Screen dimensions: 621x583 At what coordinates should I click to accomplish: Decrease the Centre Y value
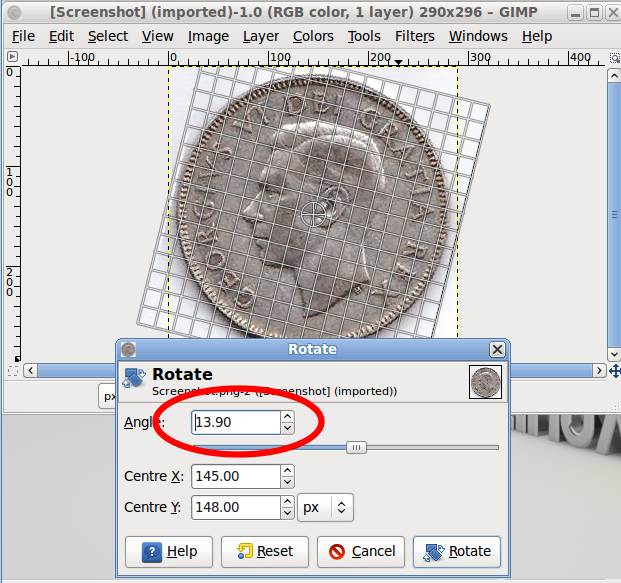[x=288, y=513]
